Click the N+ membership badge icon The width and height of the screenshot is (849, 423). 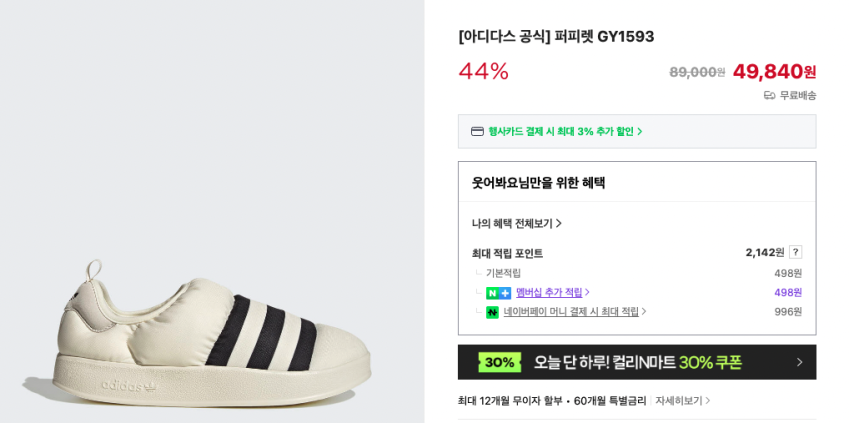coord(498,293)
